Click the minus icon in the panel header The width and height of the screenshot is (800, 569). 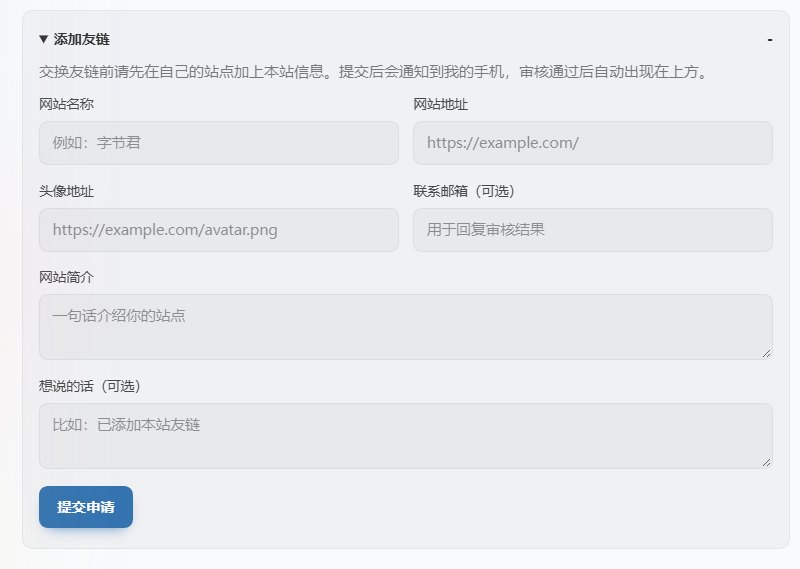pyautogui.click(x=769, y=39)
